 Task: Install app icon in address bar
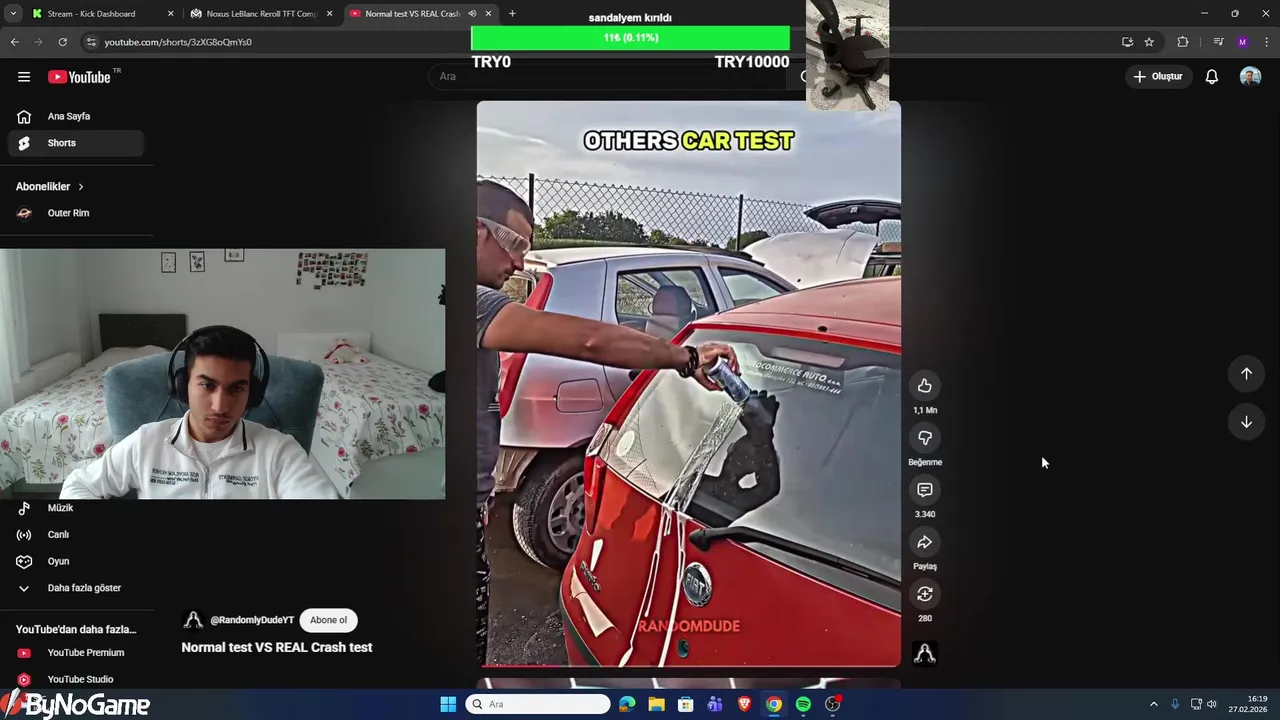1127,42
